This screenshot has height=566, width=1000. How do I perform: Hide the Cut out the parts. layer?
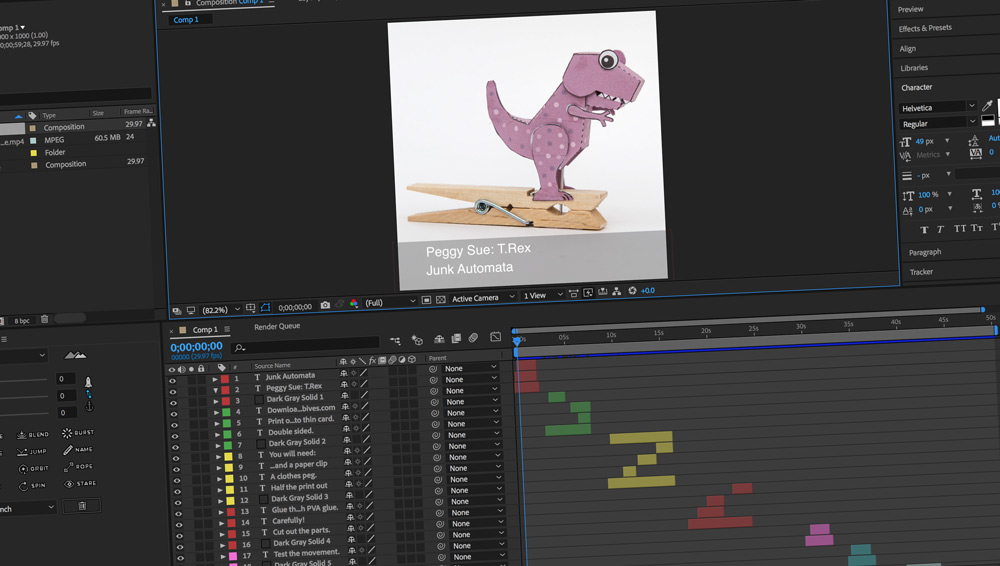pyautogui.click(x=180, y=536)
